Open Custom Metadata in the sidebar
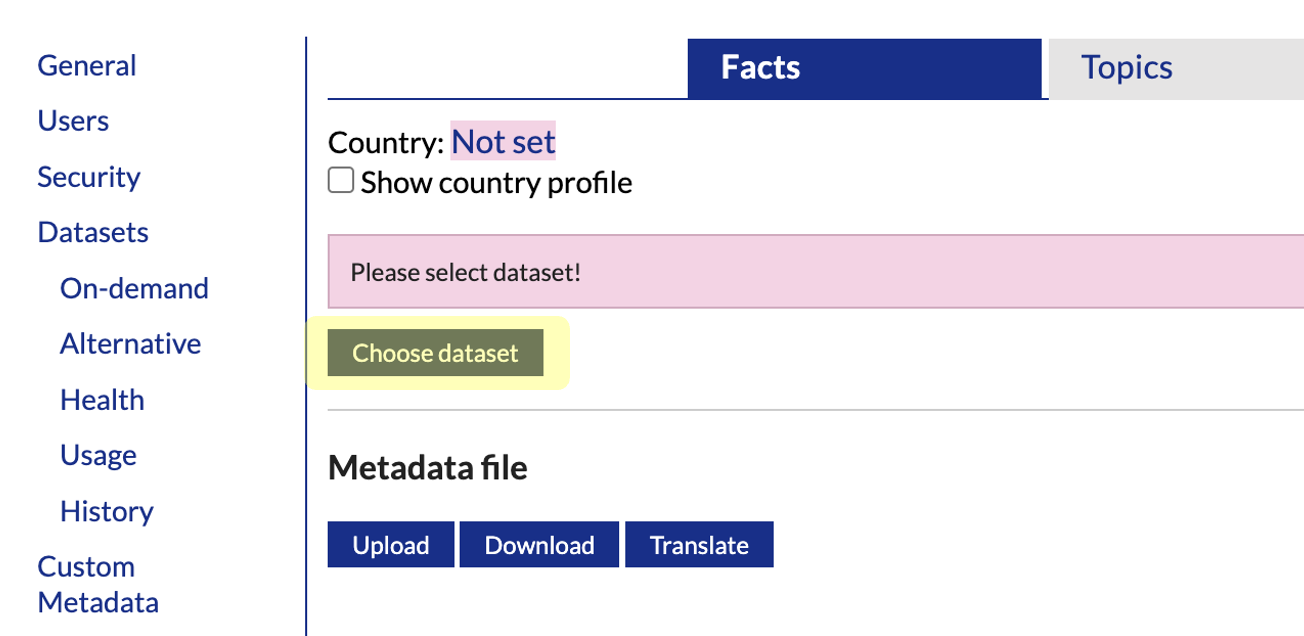1304x636 pixels. pos(98,584)
